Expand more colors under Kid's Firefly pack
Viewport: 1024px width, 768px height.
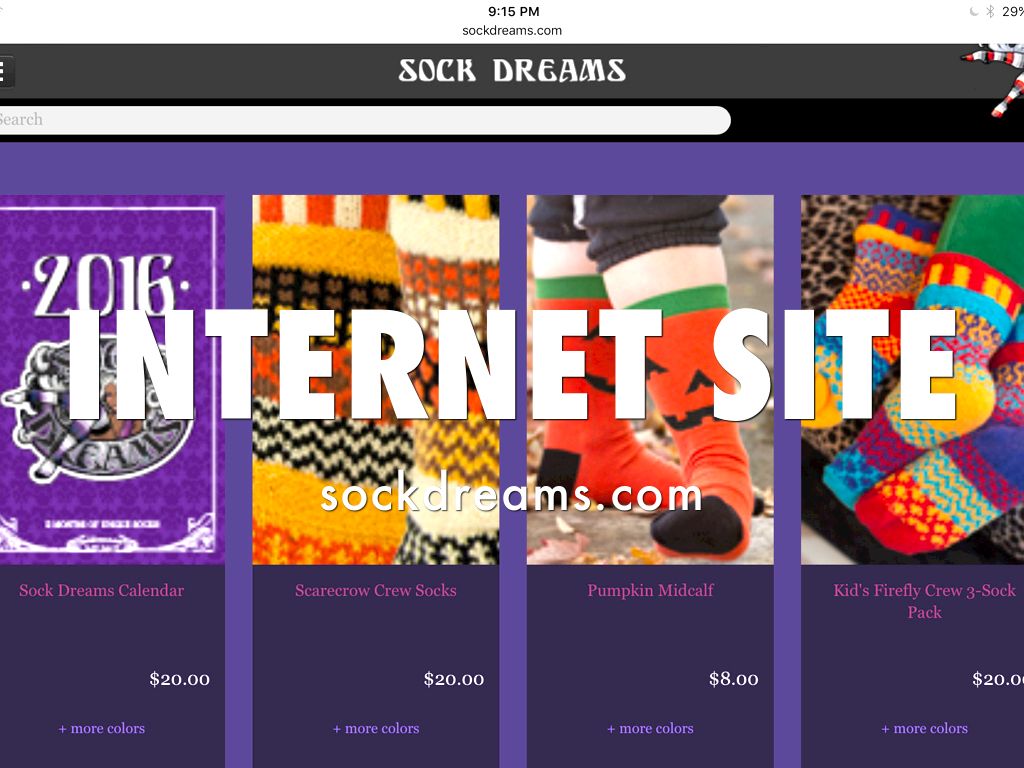(924, 728)
